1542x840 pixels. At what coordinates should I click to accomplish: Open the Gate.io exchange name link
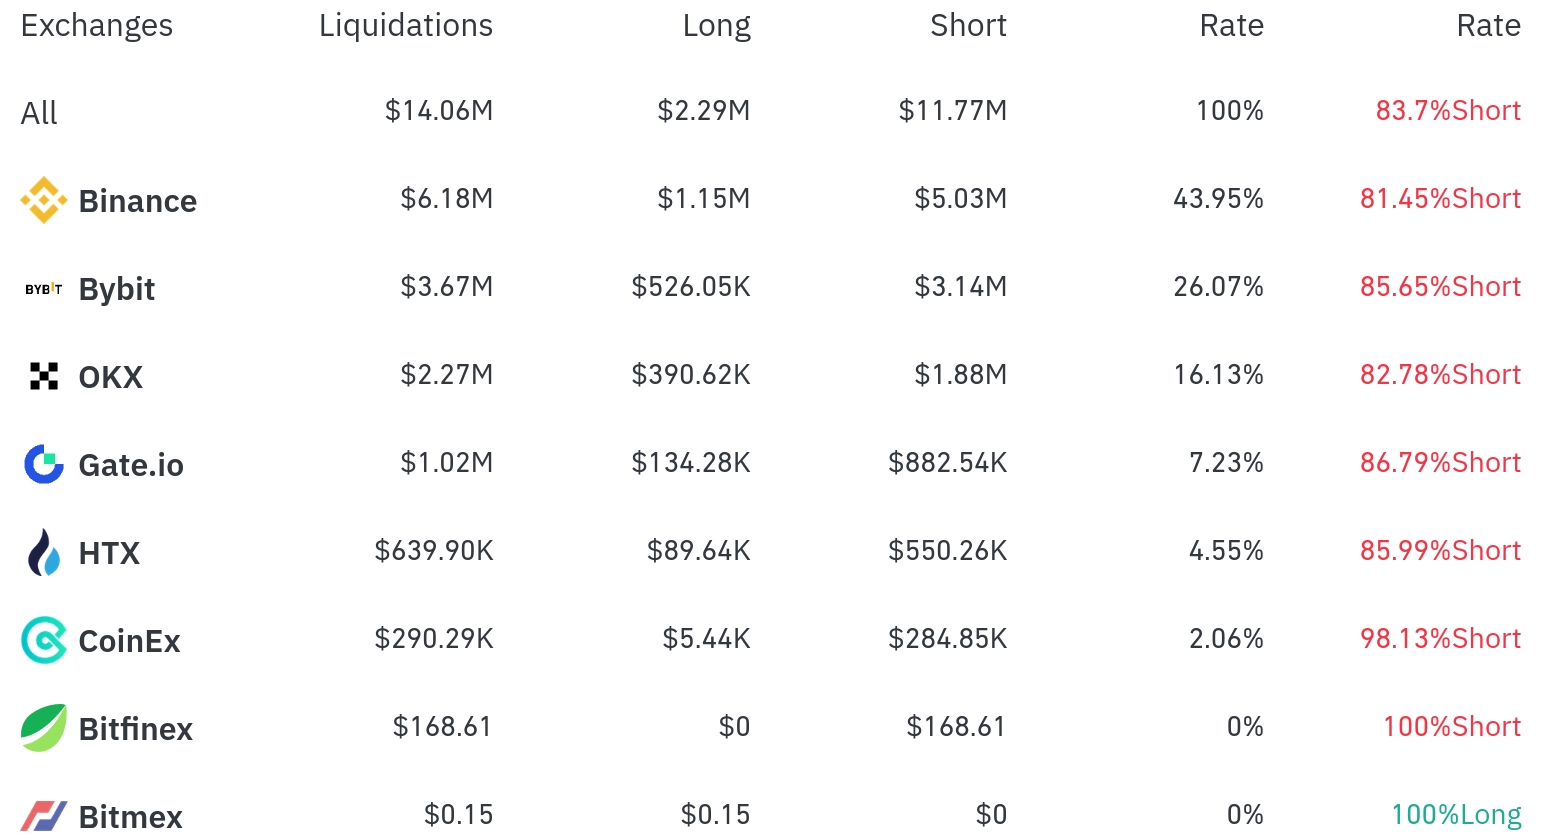pos(131,465)
